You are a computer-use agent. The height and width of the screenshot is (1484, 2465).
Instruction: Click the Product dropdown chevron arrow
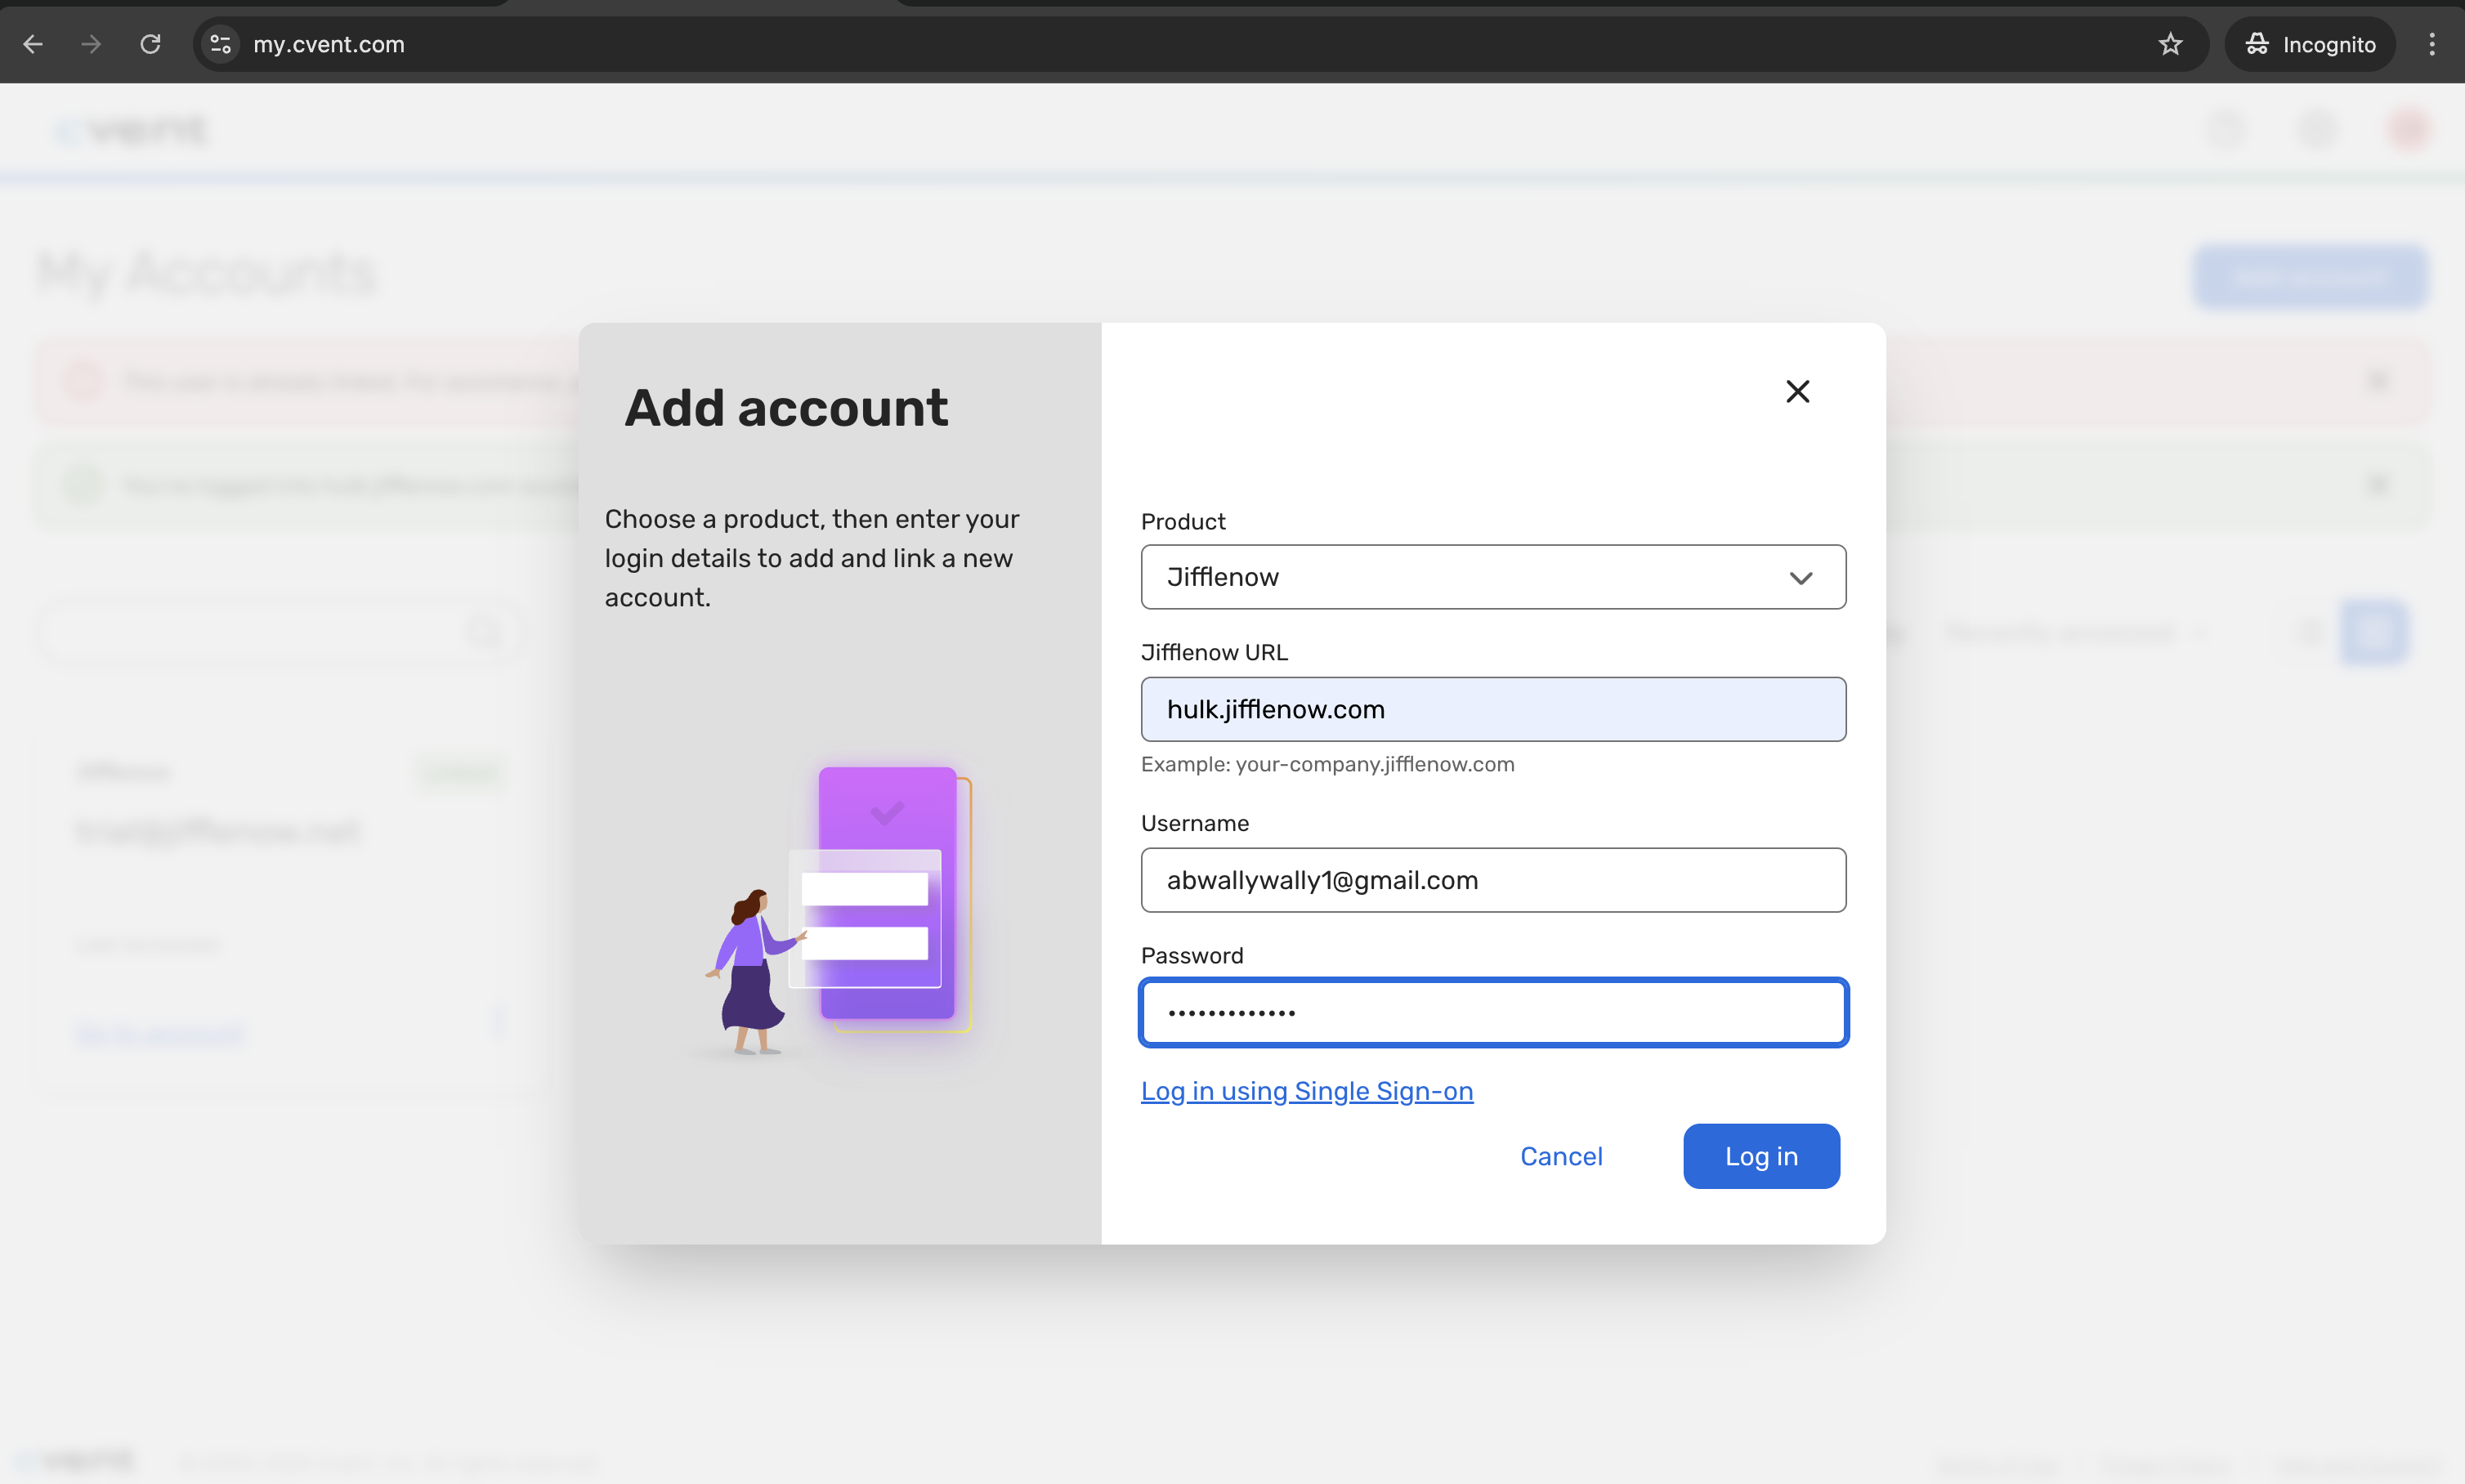1800,578
